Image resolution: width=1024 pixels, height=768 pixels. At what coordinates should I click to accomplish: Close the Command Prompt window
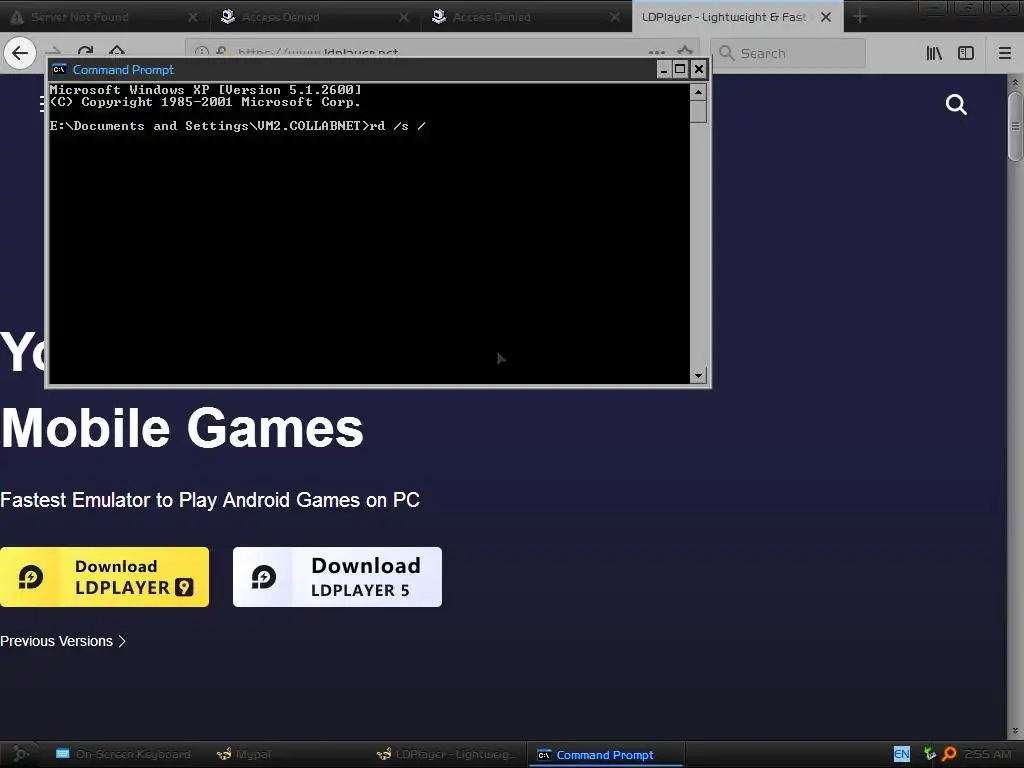coord(699,69)
